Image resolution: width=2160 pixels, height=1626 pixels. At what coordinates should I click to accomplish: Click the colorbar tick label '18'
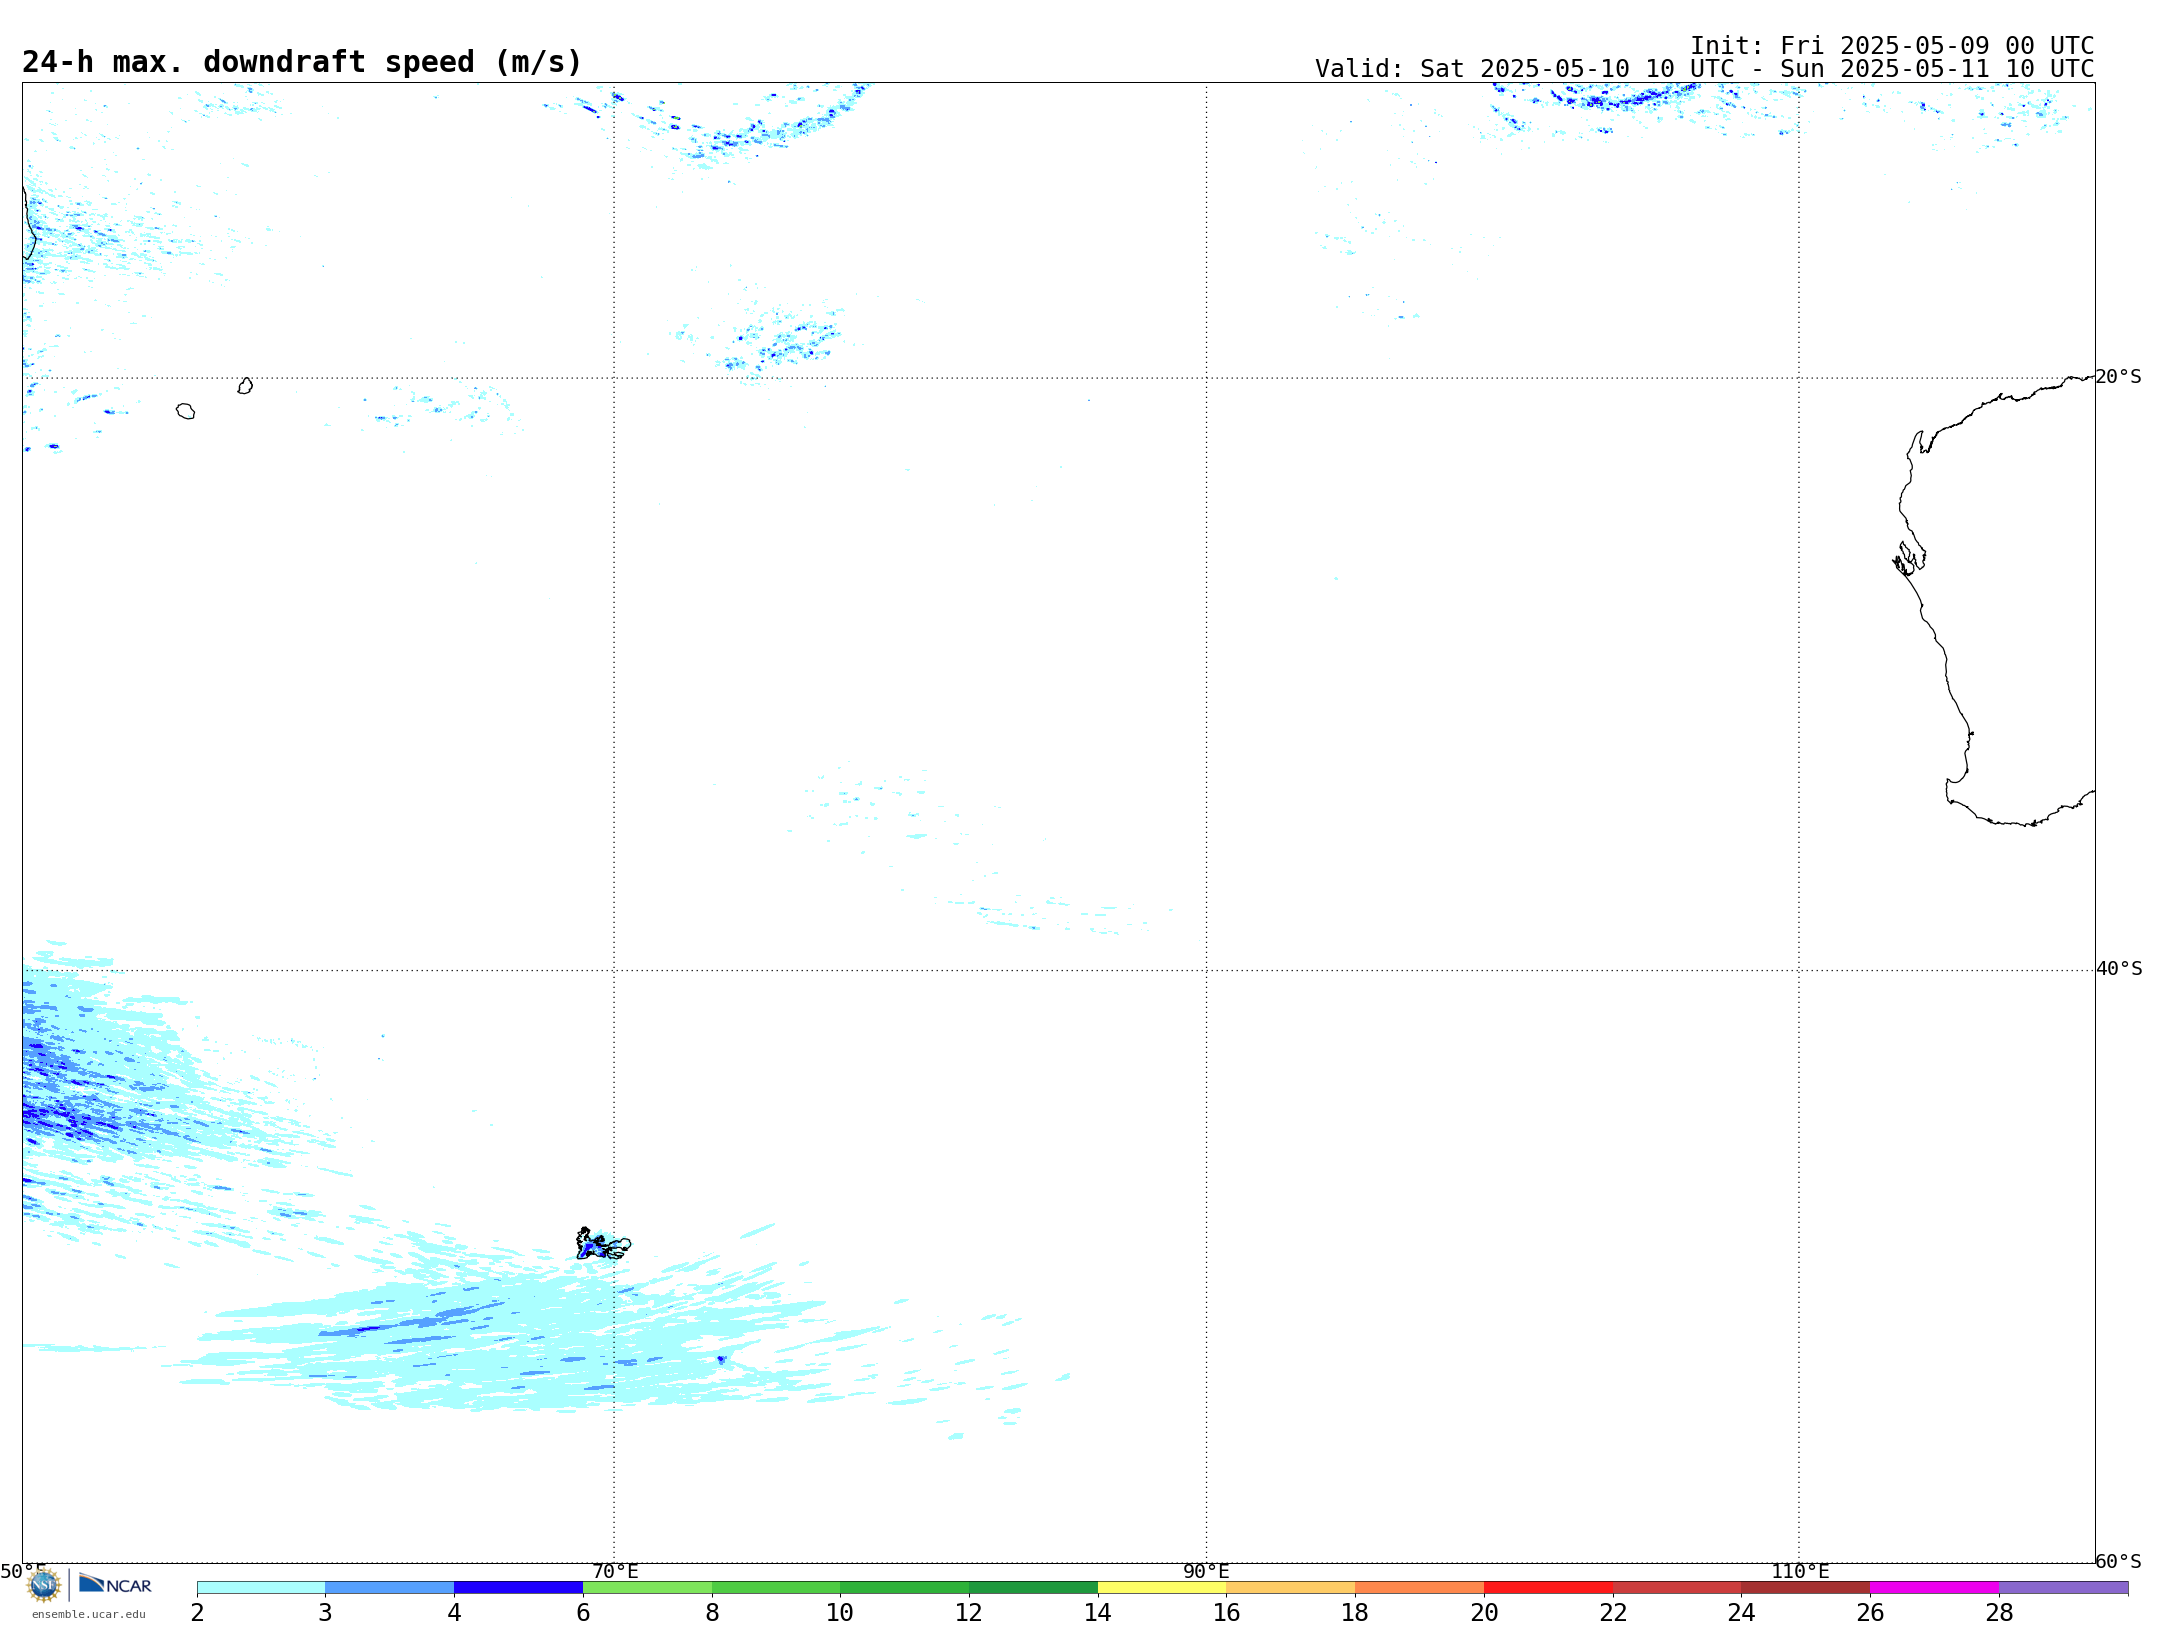[1355, 1612]
